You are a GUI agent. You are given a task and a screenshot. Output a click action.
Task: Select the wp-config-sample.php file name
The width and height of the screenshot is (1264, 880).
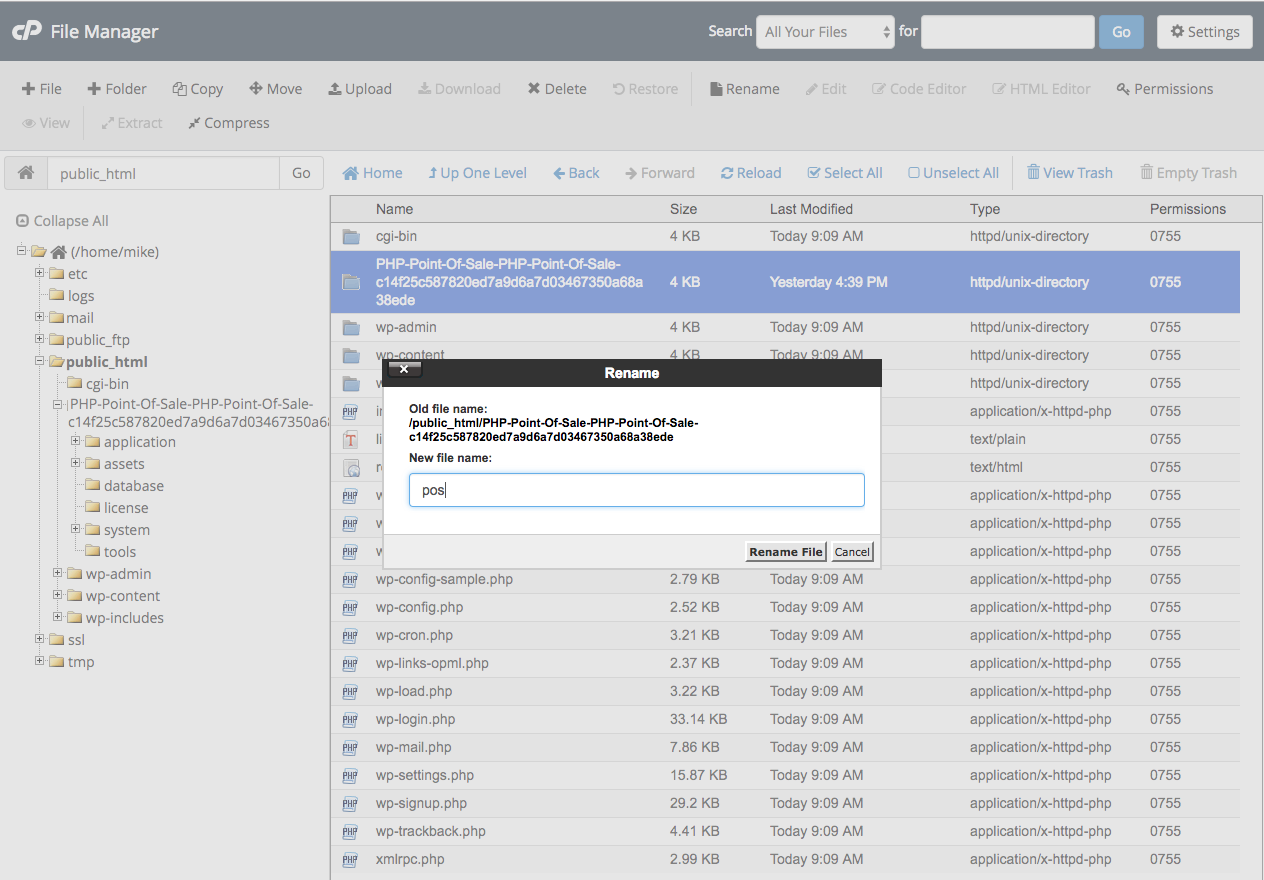(x=444, y=579)
